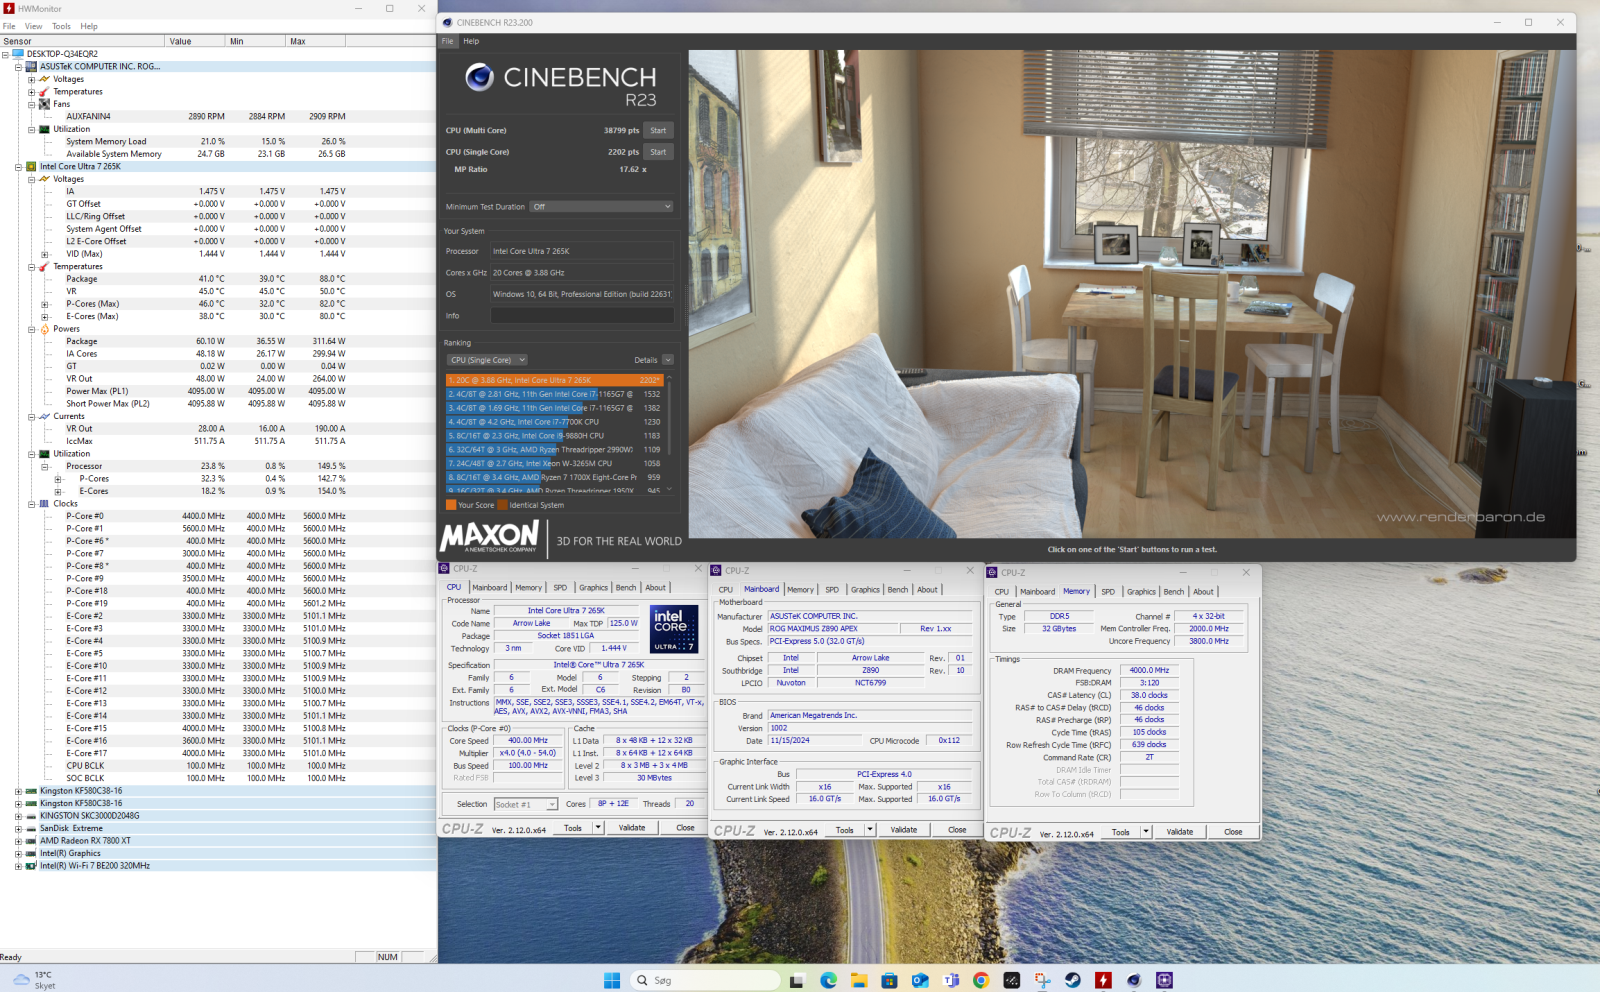Click the AMD Radeon RX 7800 XT card icon
The height and width of the screenshot is (992, 1600).
pos(31,841)
